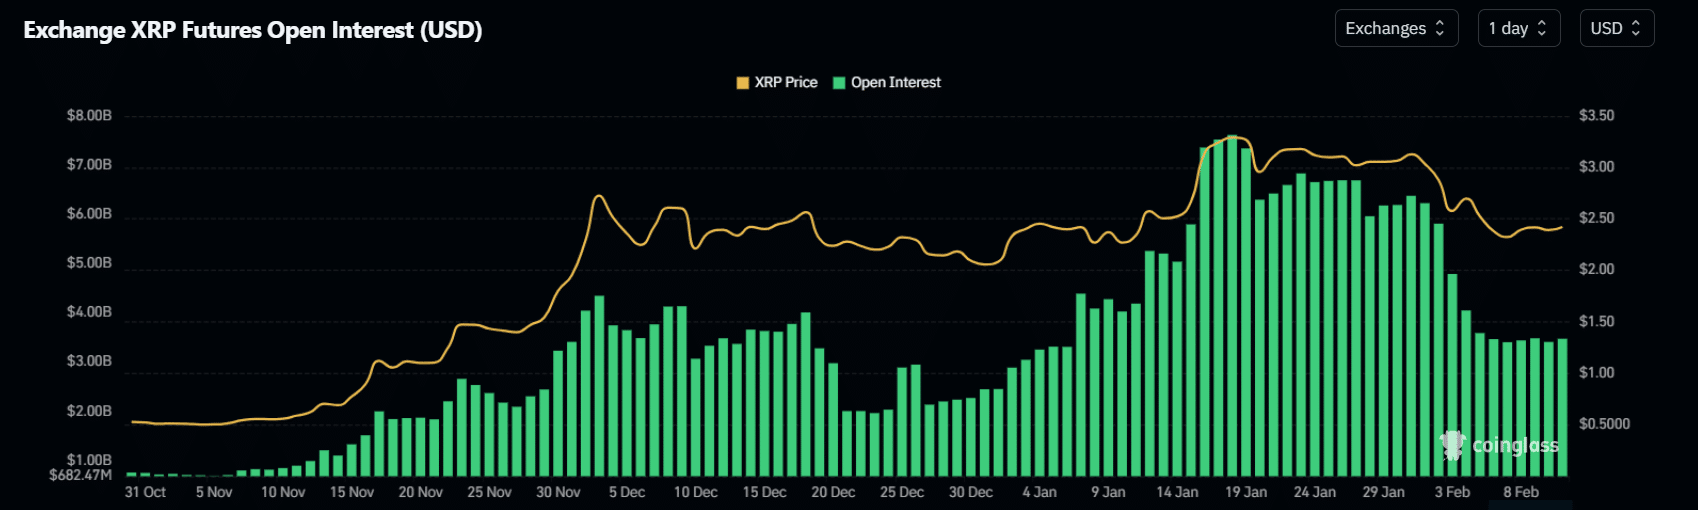Screen dimensions: 1698x510
Task: Click the 29 Jan date label
Action: click(1384, 492)
